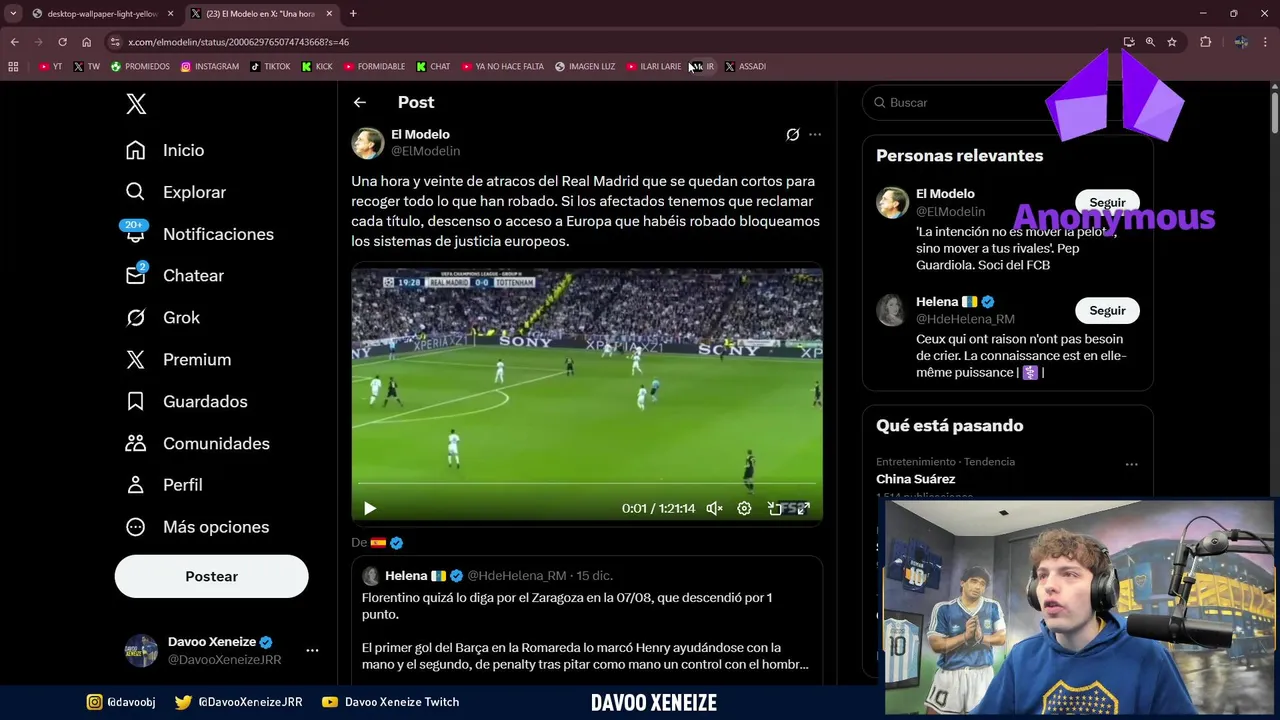Click the Postear button
Image resolution: width=1280 pixels, height=720 pixels.
(x=211, y=576)
